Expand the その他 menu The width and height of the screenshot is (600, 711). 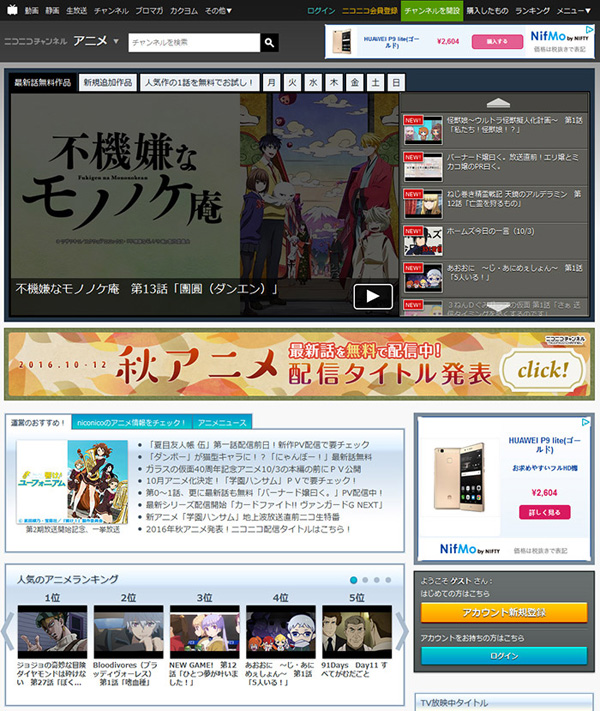pyautogui.click(x=218, y=10)
